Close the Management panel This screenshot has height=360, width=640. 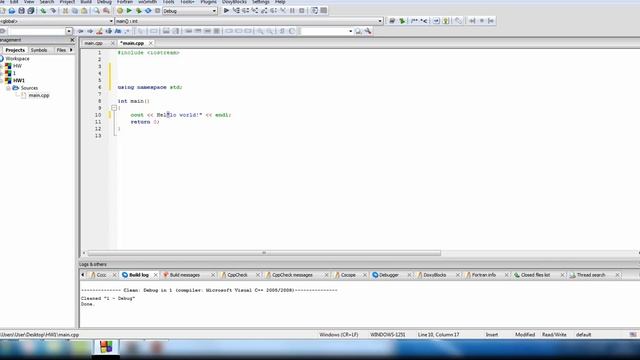[72, 40]
